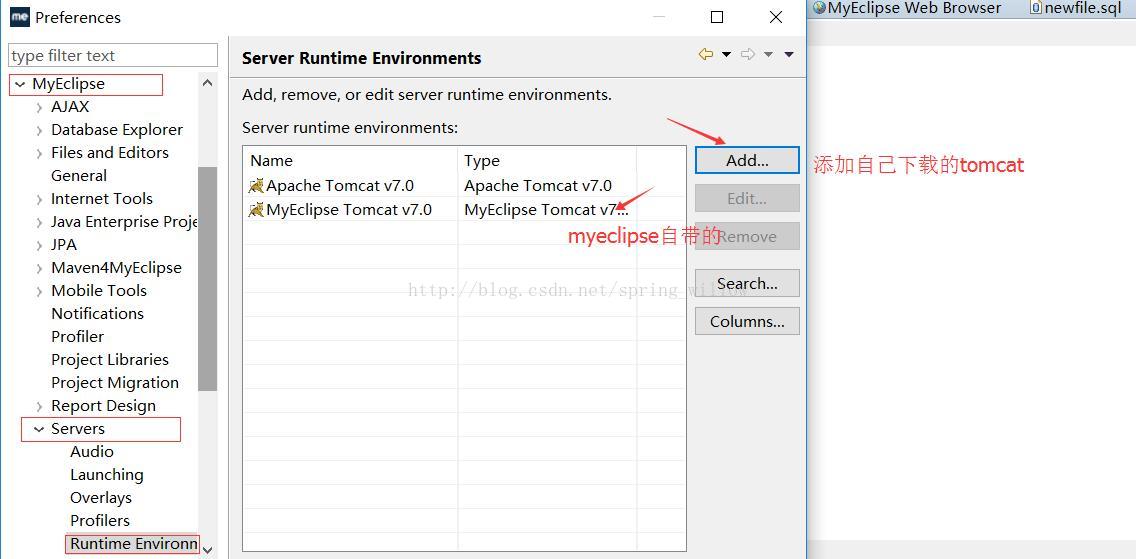Select Internet Tools in the tree

pyautogui.click(x=101, y=199)
